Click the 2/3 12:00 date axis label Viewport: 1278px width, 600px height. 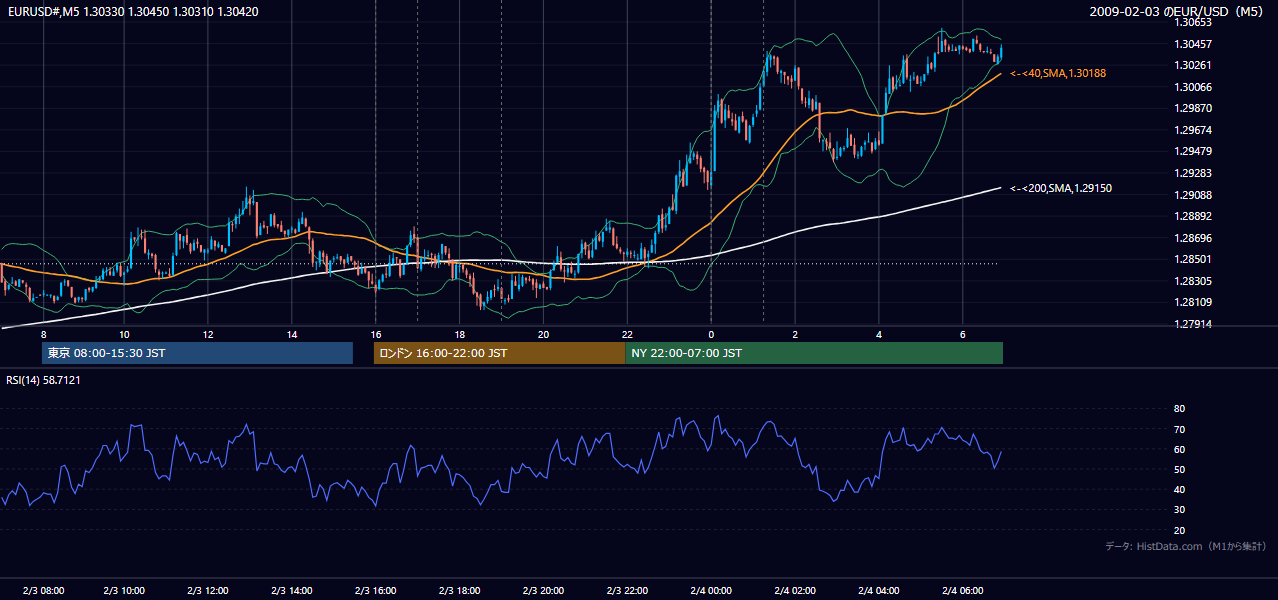(208, 591)
